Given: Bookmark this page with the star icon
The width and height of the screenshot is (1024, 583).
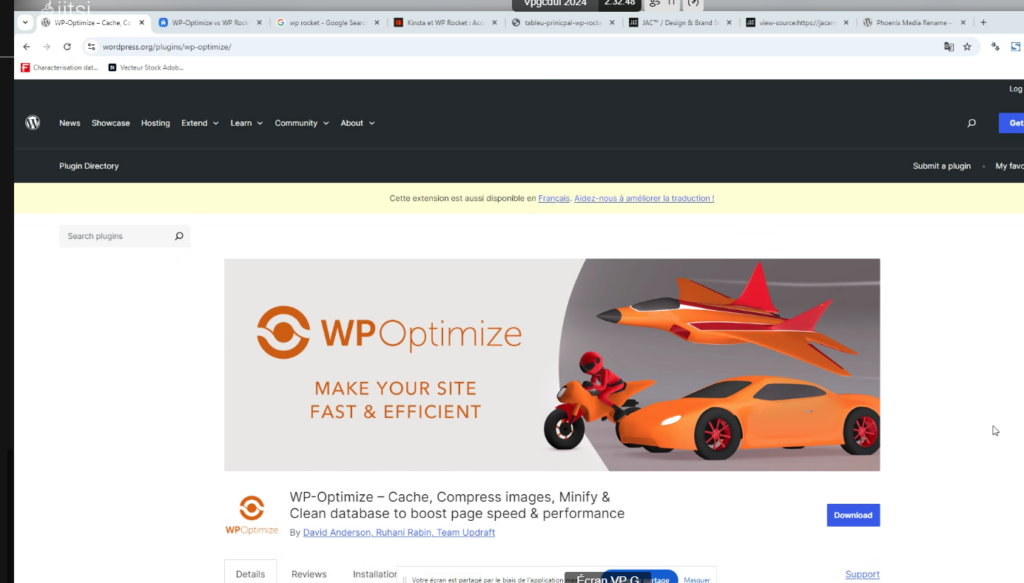Looking at the screenshot, I should pyautogui.click(x=967, y=46).
